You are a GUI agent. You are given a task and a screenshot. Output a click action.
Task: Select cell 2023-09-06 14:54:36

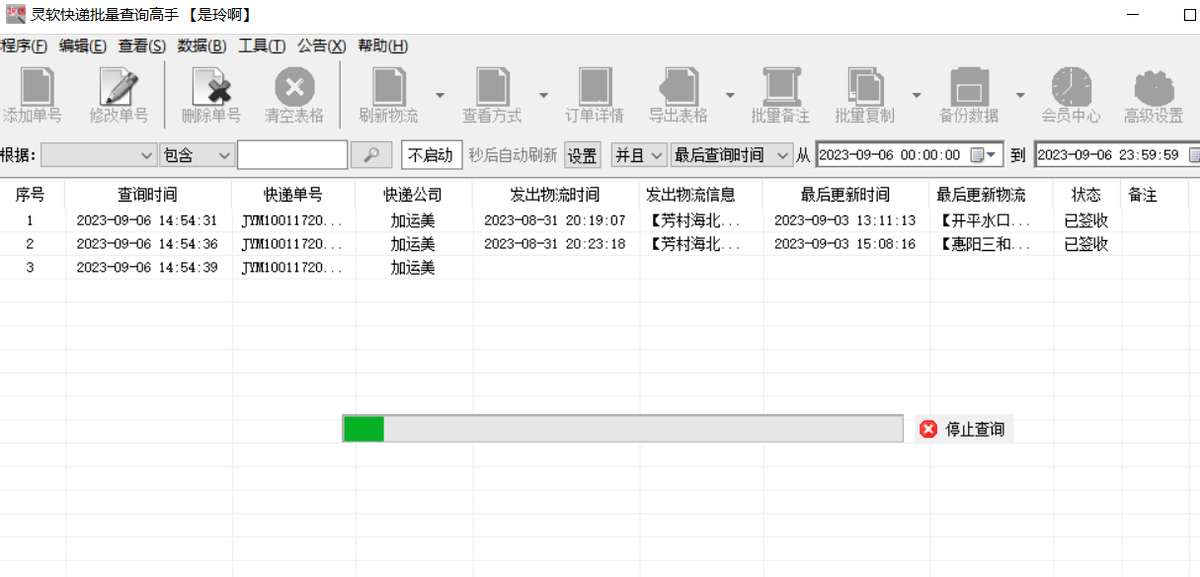tap(147, 244)
